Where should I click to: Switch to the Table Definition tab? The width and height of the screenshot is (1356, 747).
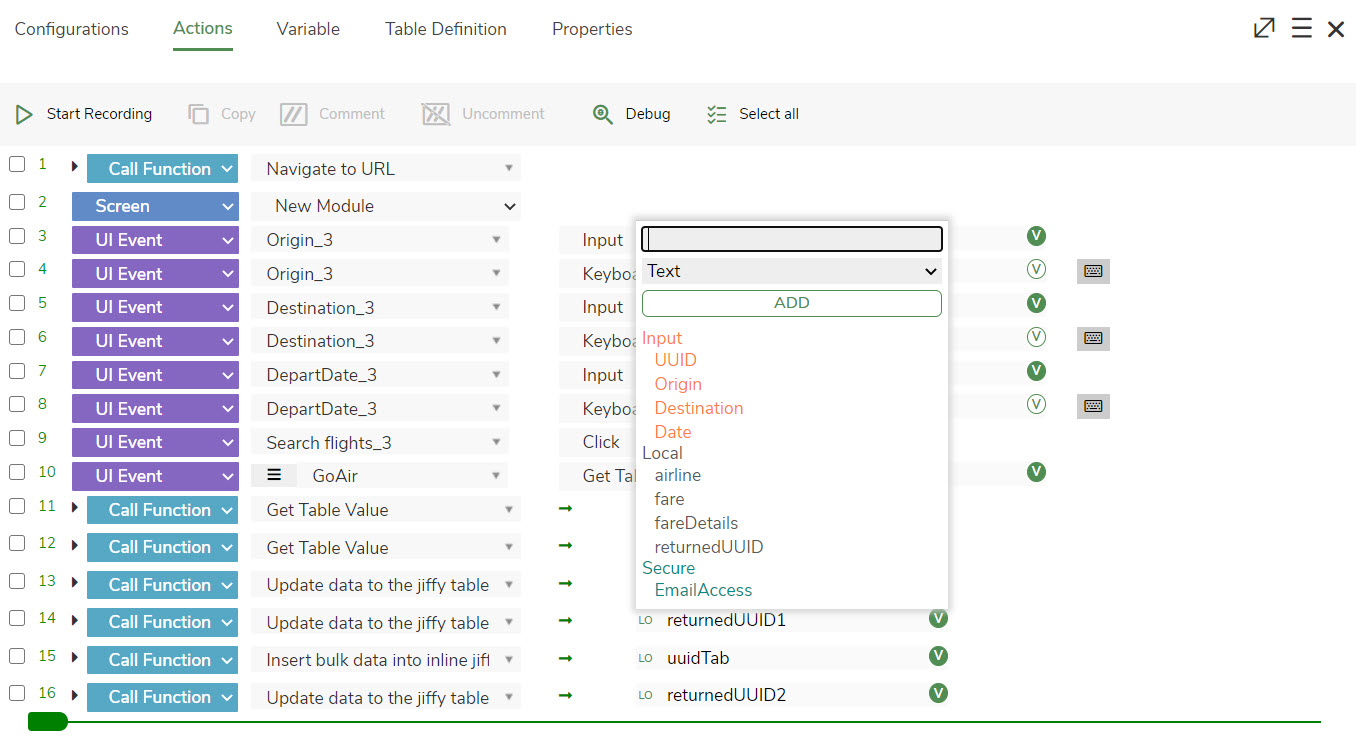tap(445, 29)
